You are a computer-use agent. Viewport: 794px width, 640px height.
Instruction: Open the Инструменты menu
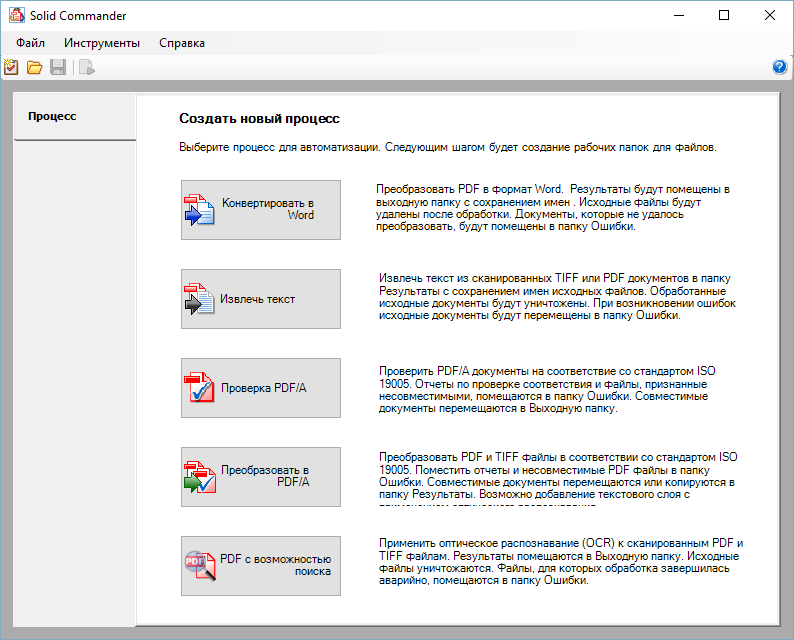[x=102, y=43]
